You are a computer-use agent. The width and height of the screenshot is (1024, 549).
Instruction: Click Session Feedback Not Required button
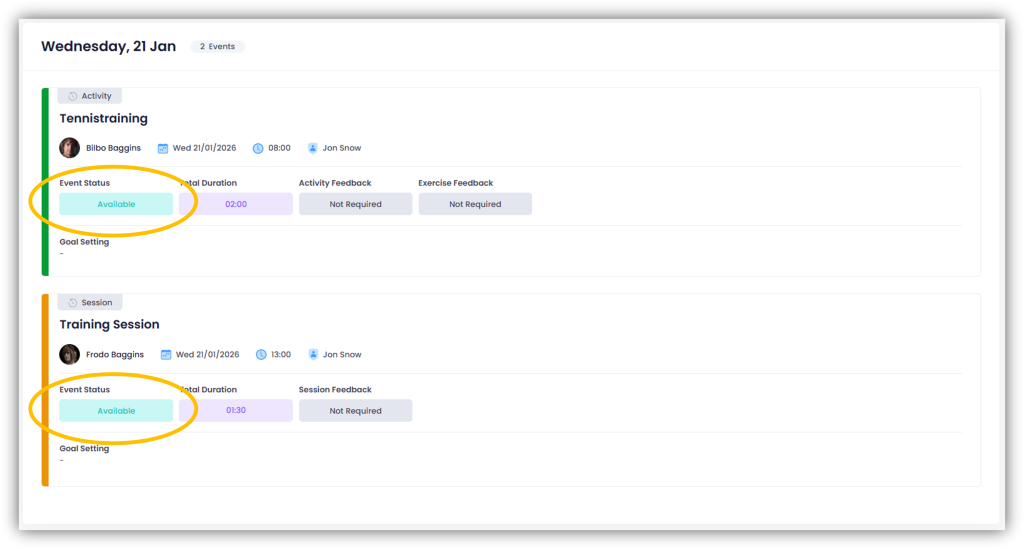coord(355,411)
